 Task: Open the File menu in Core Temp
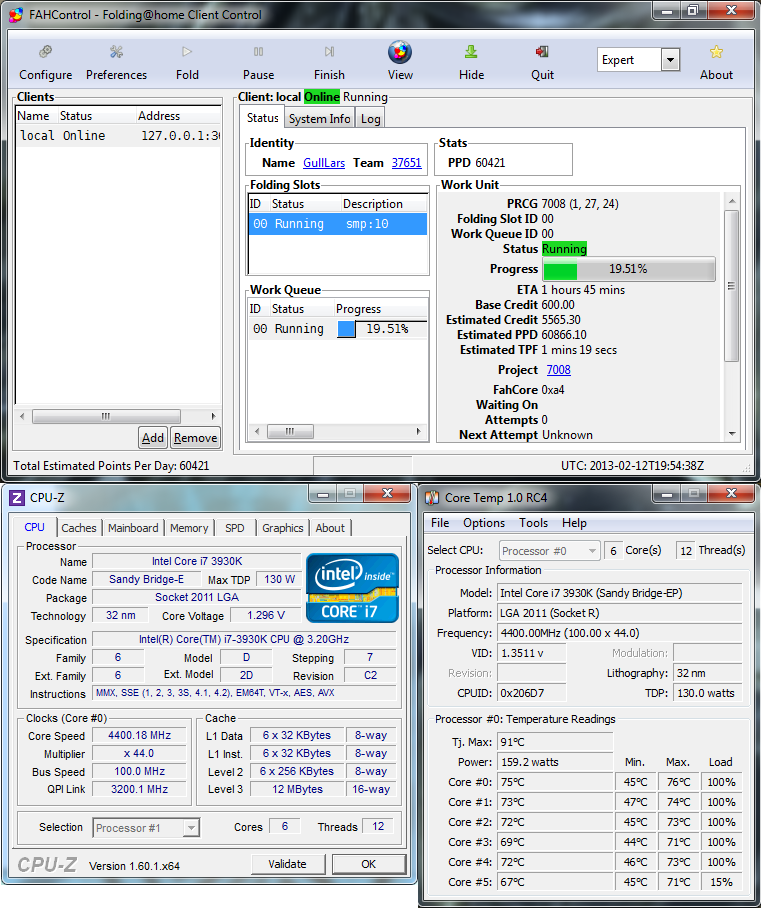click(440, 523)
